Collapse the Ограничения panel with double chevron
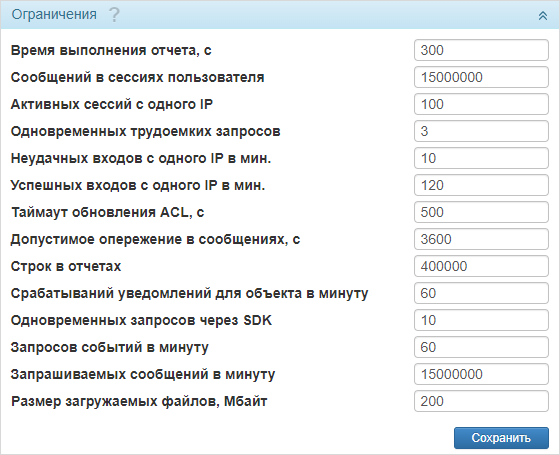 [x=542, y=15]
